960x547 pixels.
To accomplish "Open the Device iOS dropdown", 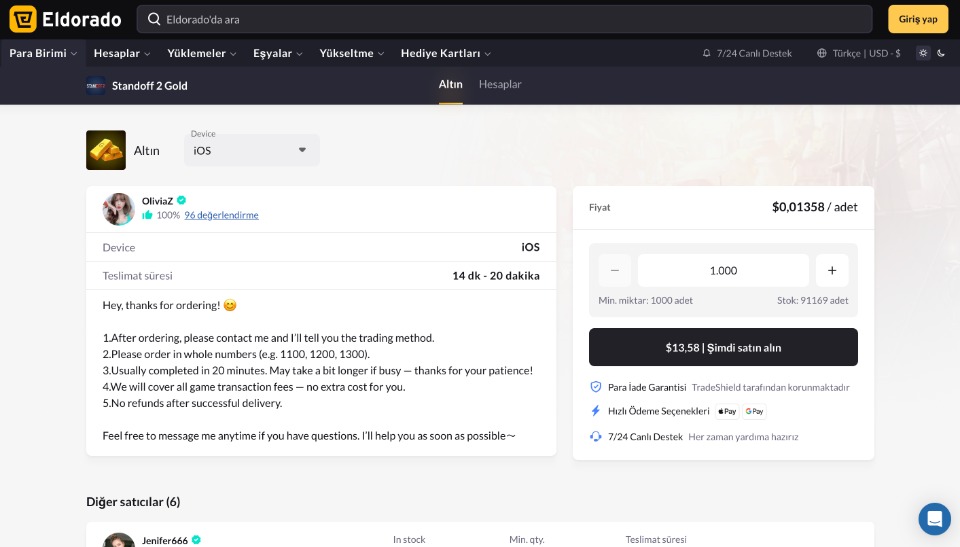I will pyautogui.click(x=251, y=150).
